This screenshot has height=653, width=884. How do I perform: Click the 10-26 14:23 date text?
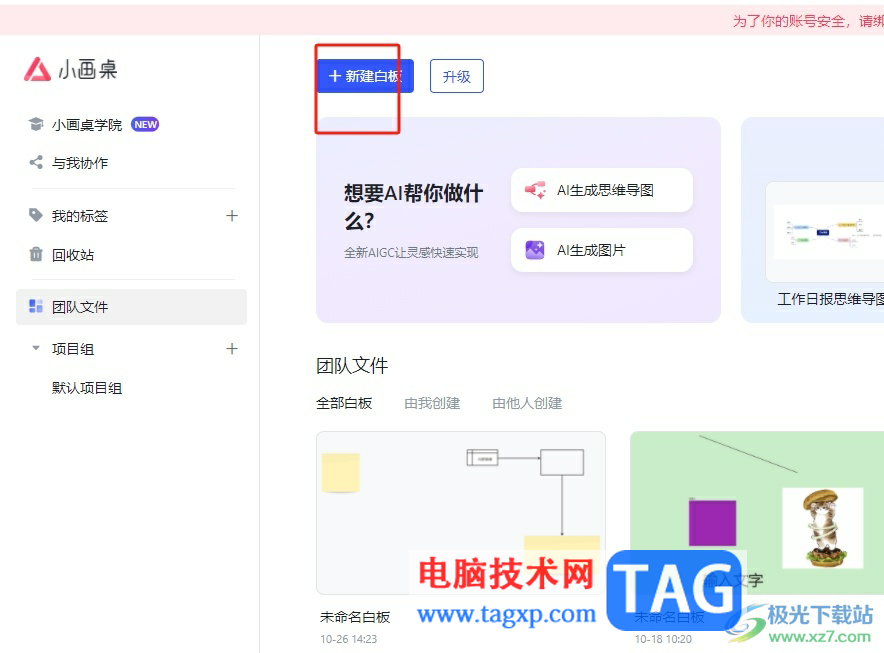point(348,639)
